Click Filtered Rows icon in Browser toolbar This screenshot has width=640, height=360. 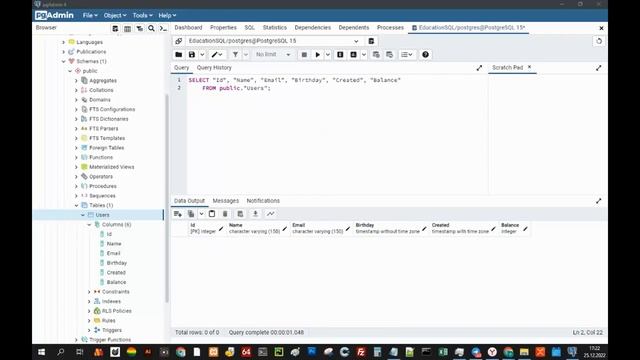click(x=140, y=28)
